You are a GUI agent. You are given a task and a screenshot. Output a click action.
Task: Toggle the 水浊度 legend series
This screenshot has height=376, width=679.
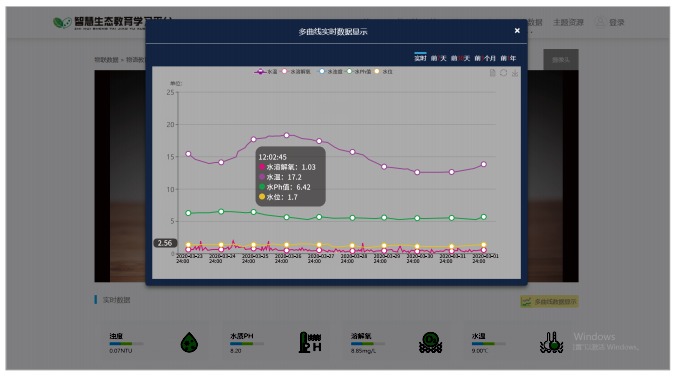click(330, 71)
